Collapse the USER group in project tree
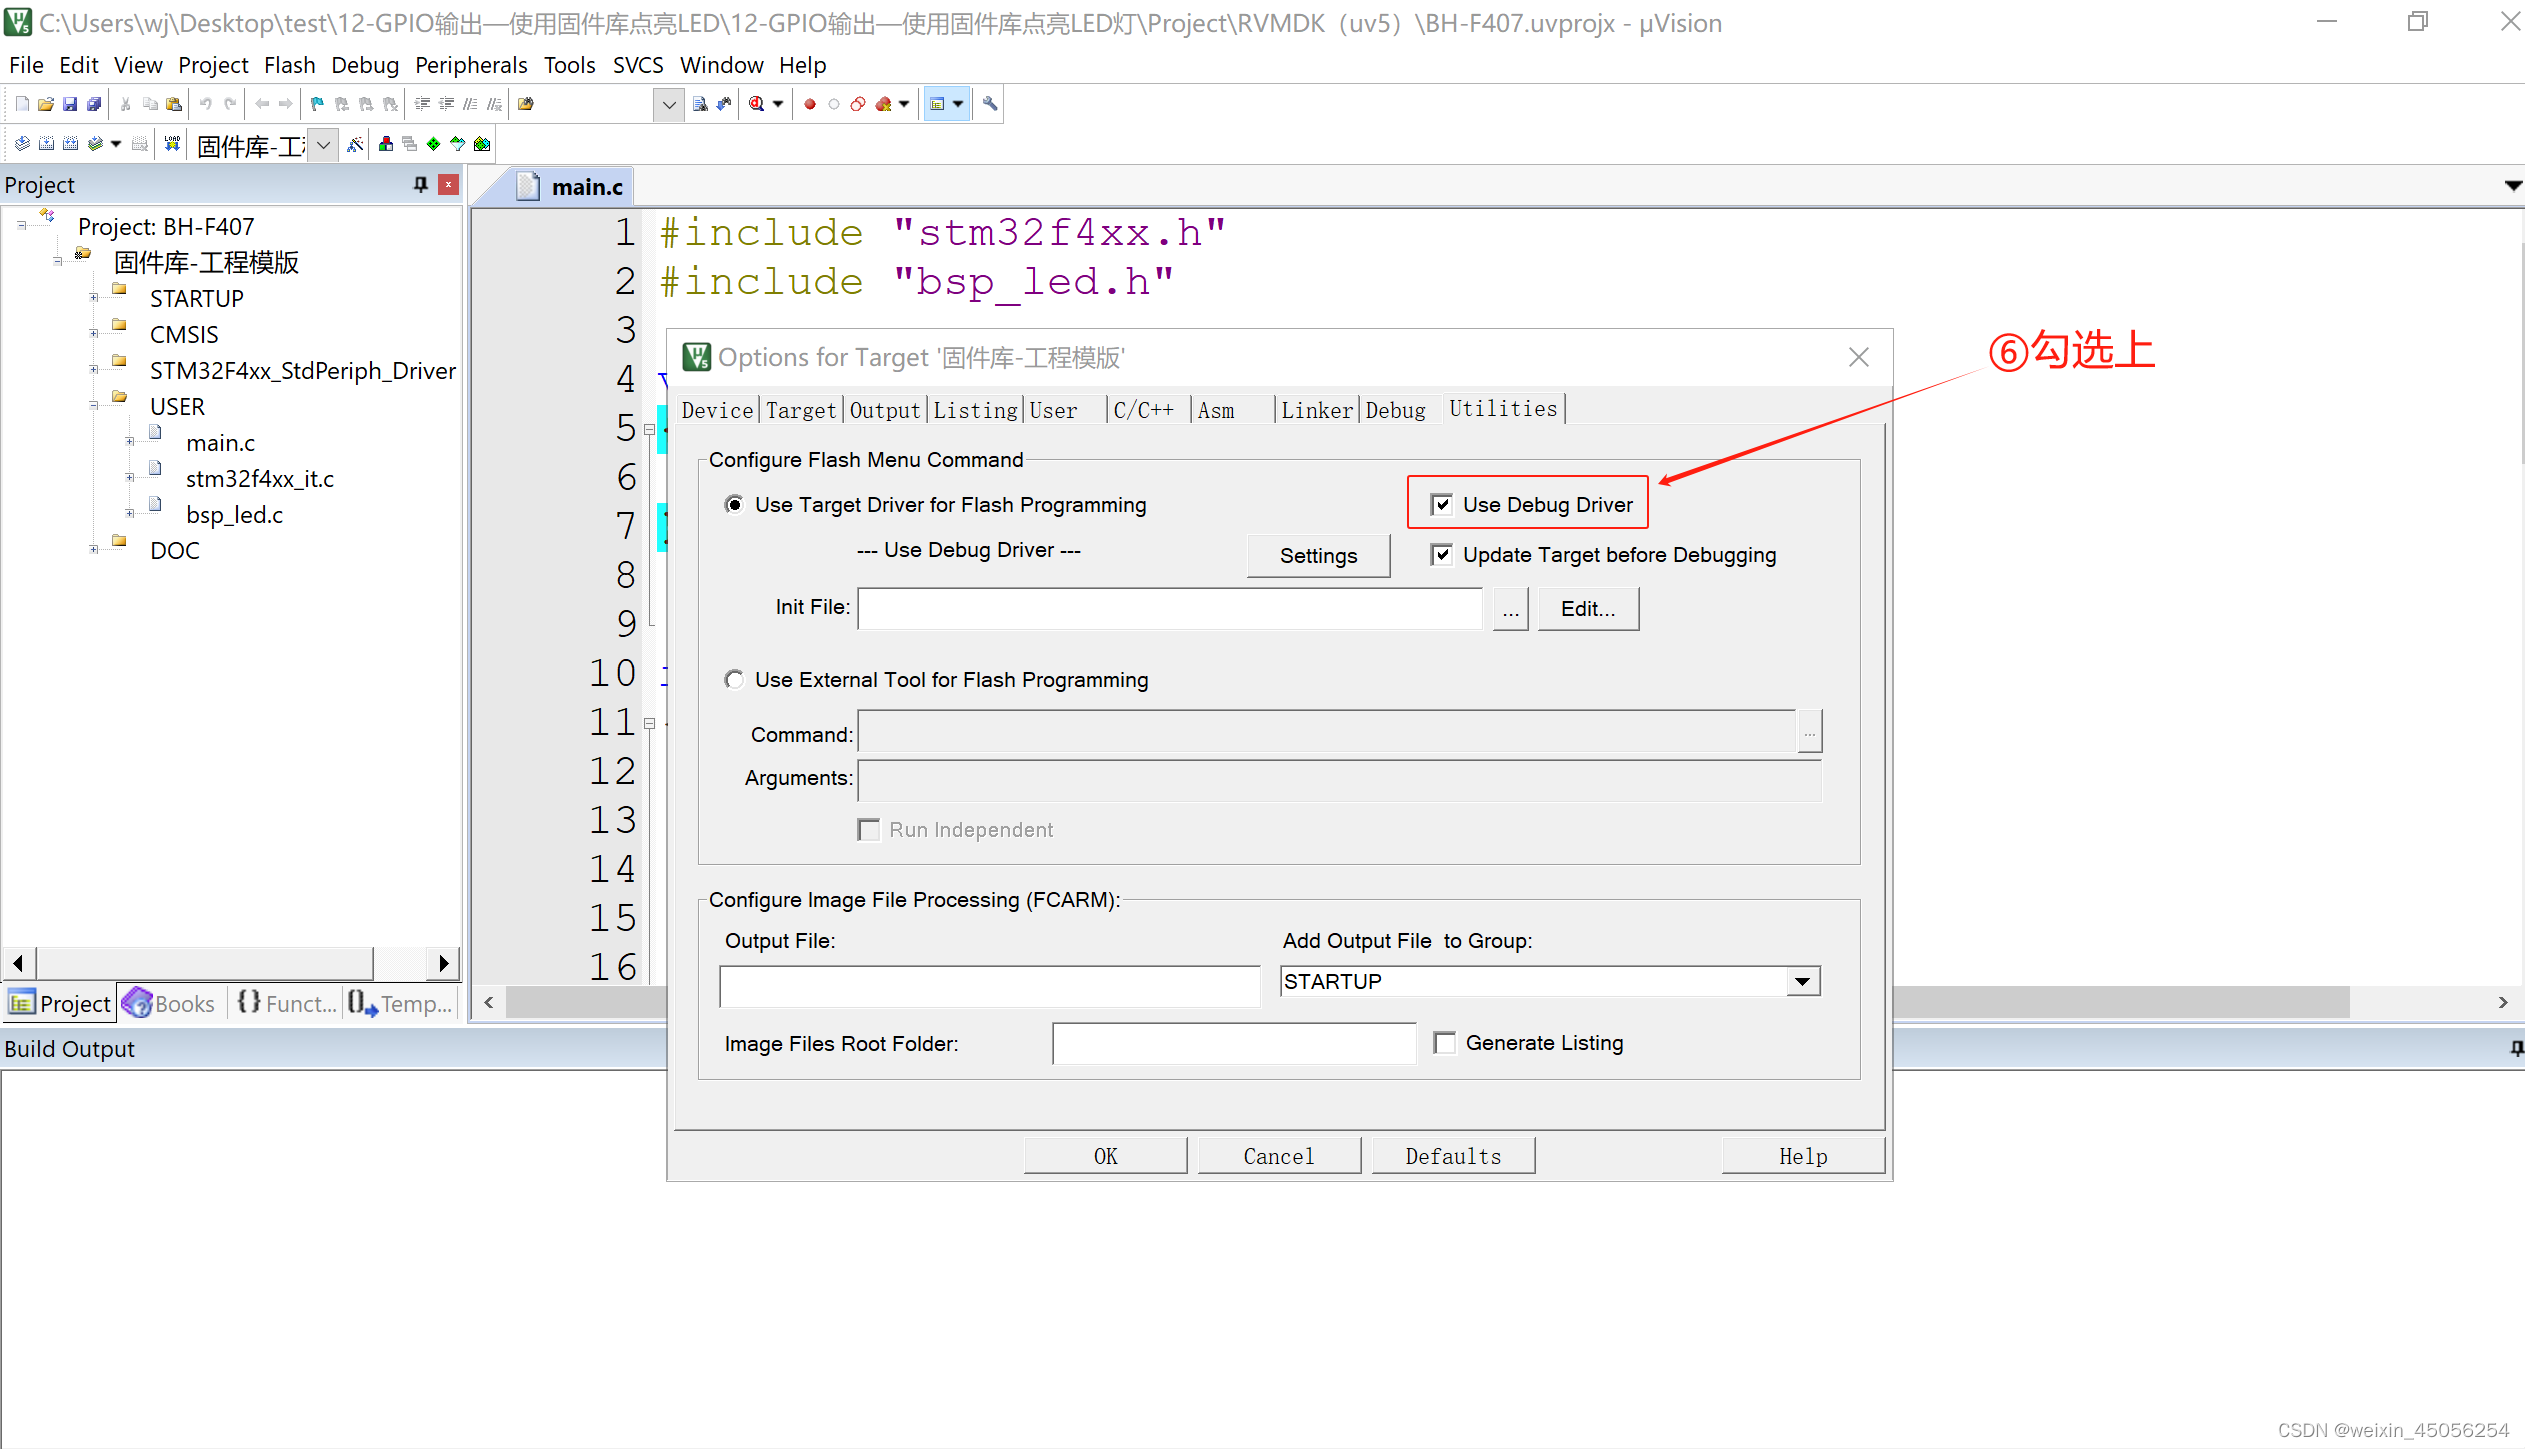 point(94,406)
